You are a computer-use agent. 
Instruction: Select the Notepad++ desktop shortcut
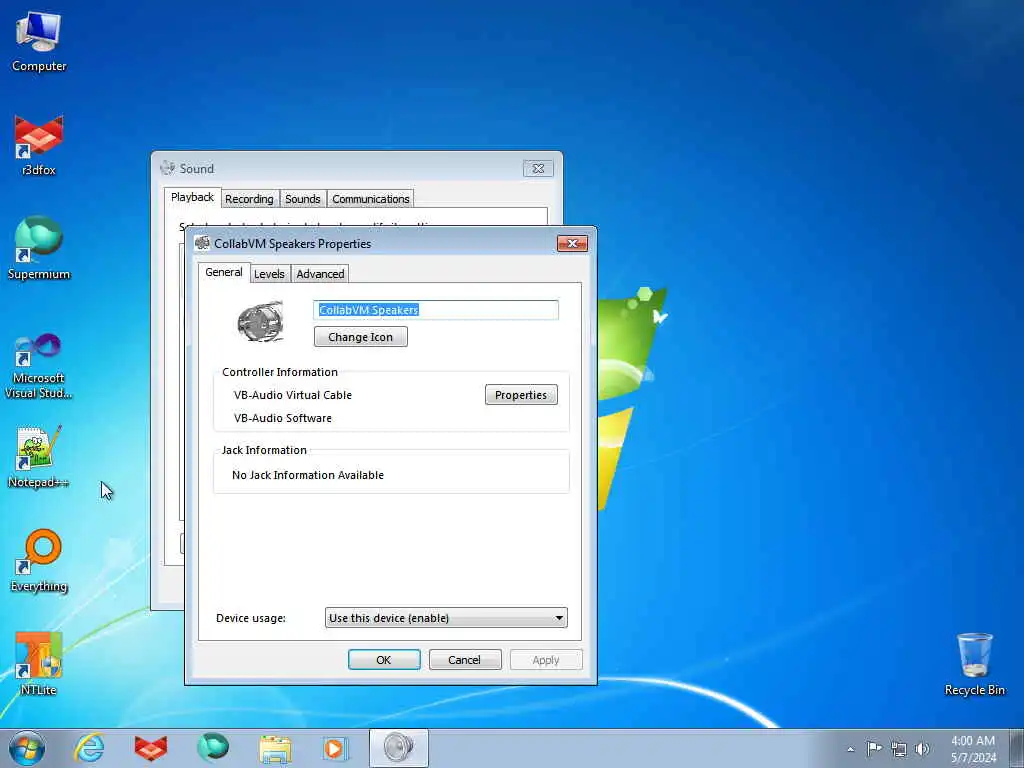(x=39, y=457)
